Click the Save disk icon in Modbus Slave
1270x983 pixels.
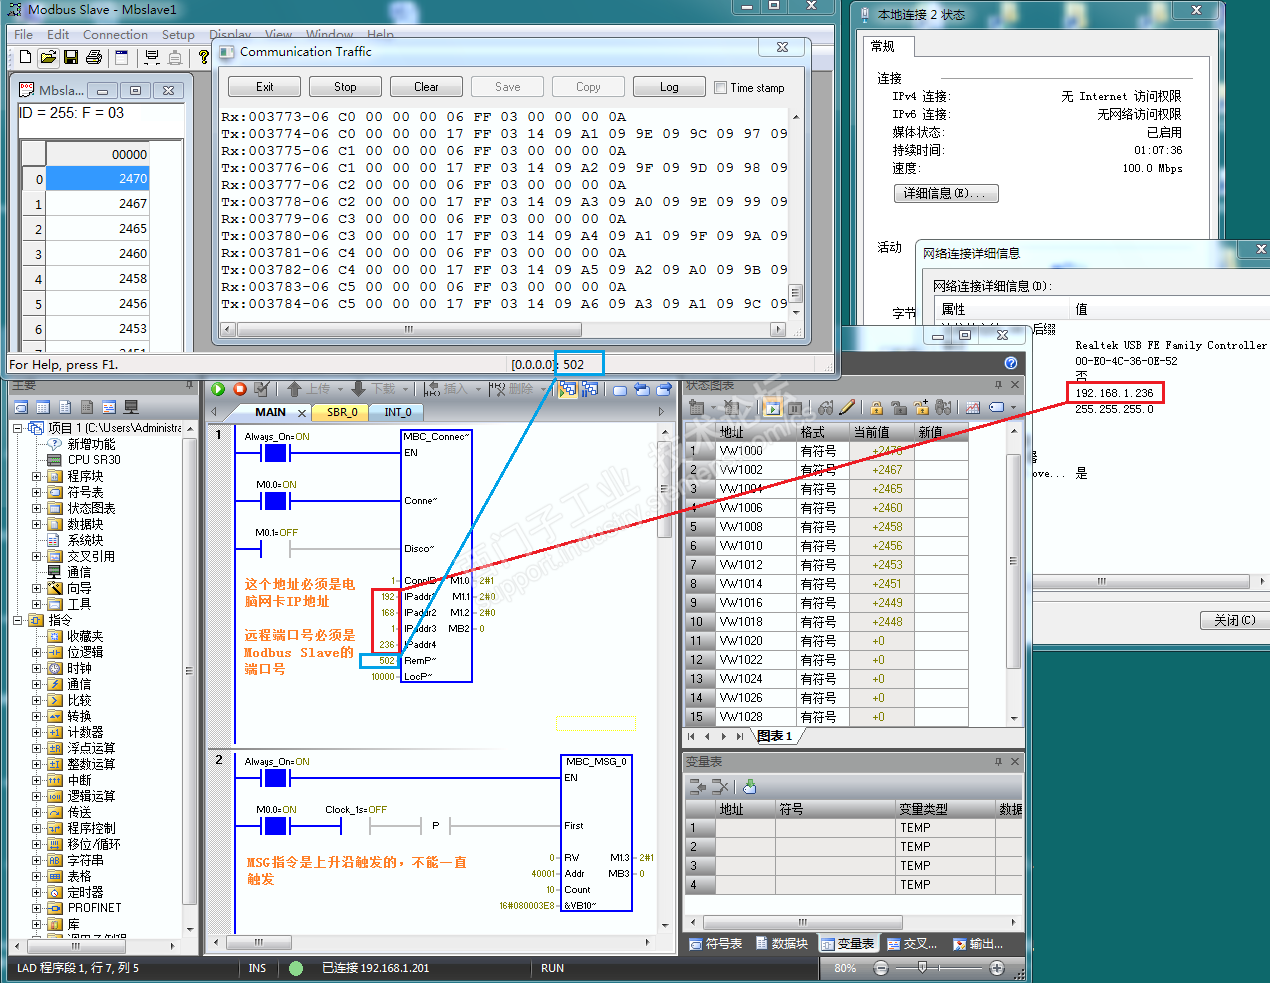click(x=70, y=57)
